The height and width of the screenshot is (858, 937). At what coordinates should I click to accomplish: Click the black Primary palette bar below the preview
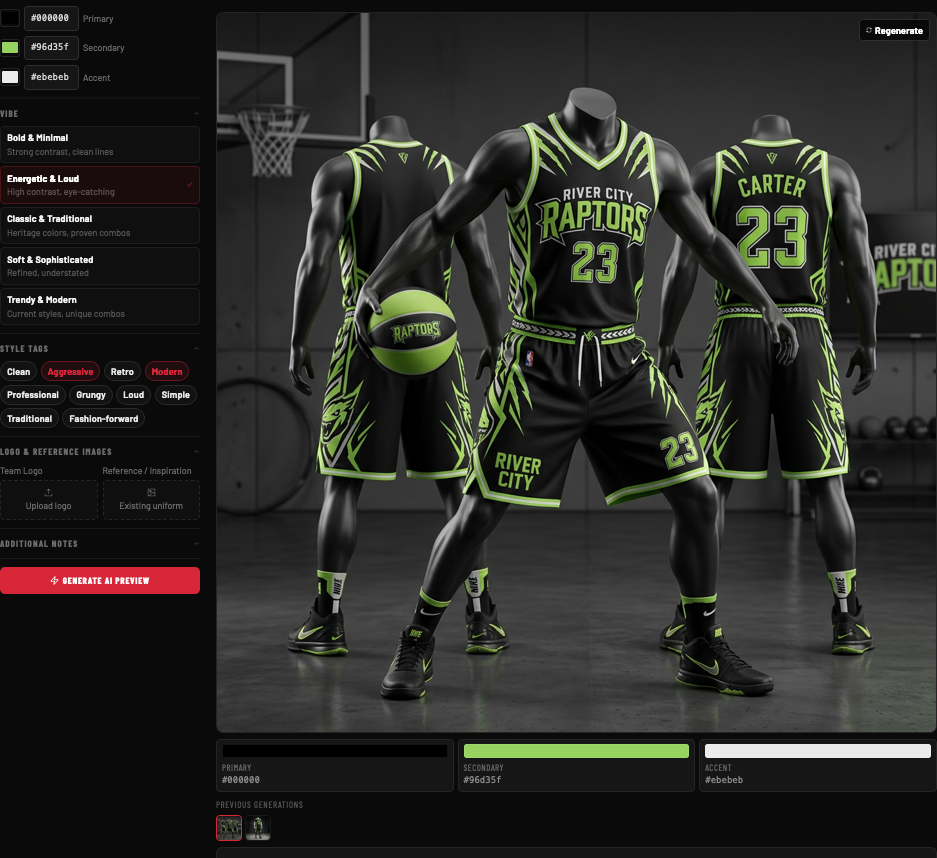tap(335, 751)
